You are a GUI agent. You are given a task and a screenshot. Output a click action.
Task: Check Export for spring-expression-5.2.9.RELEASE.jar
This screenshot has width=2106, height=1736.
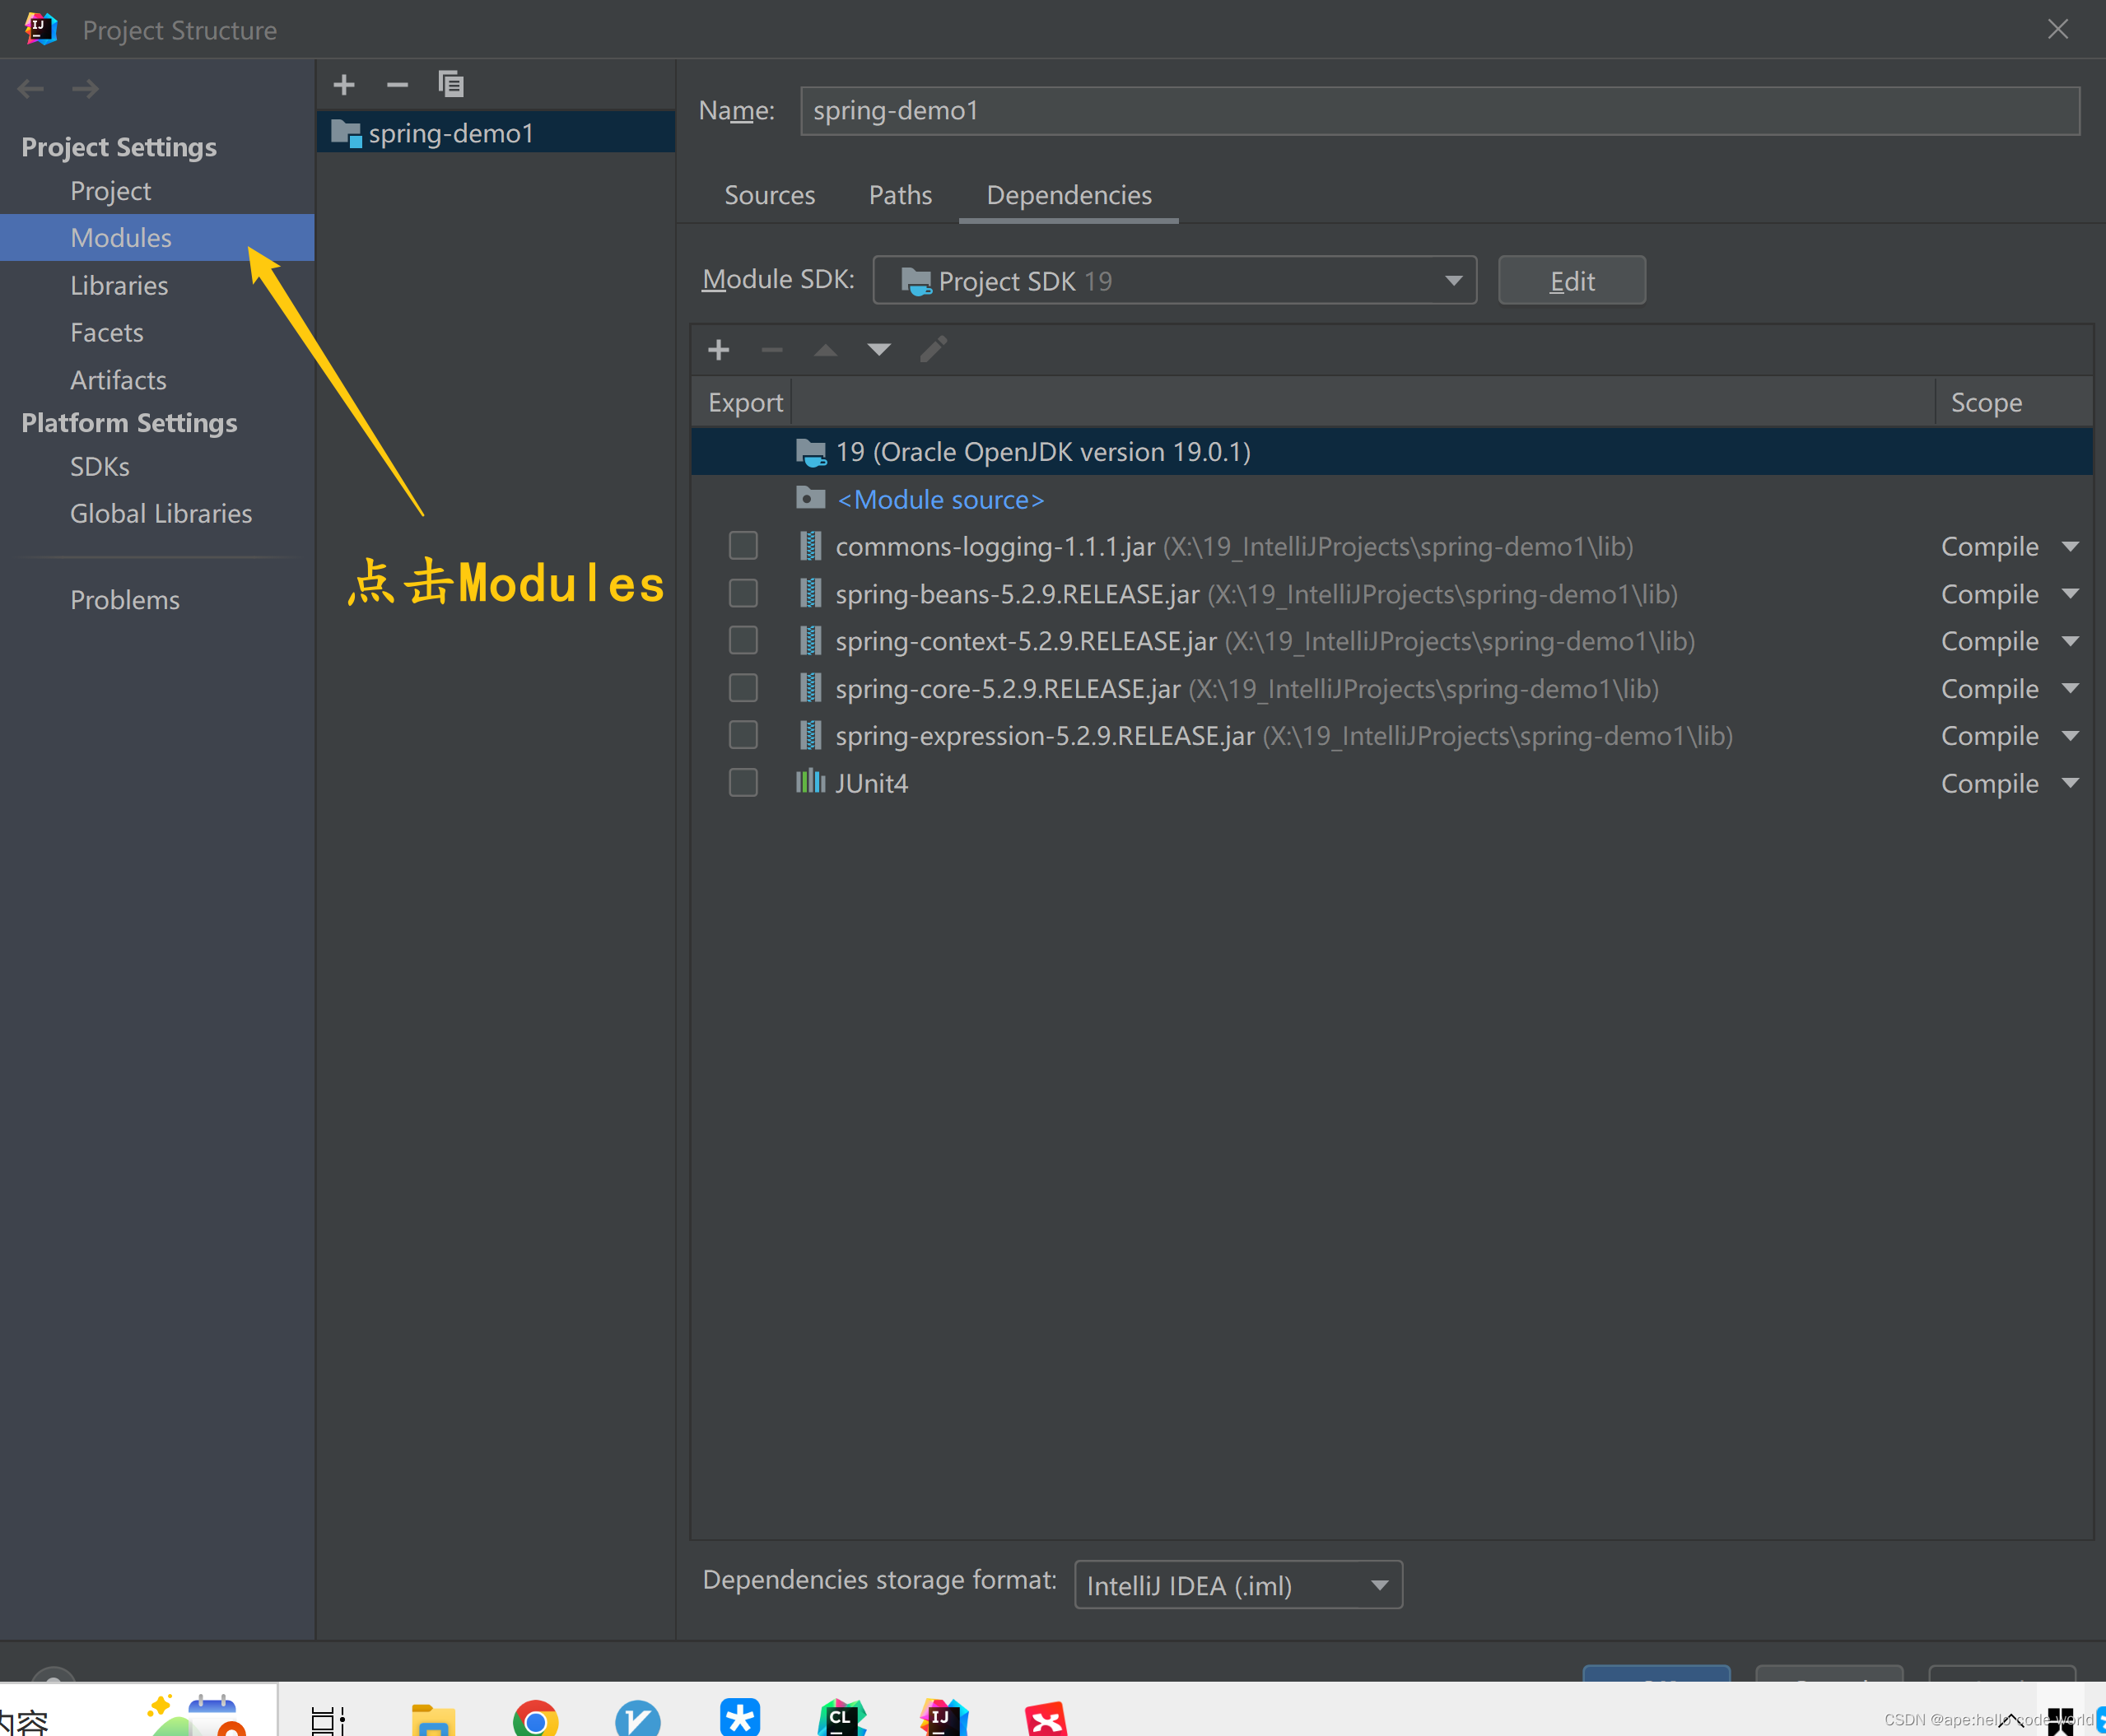coord(743,735)
